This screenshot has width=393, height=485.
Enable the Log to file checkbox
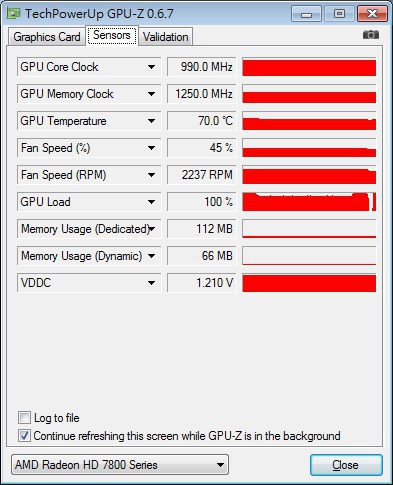(x=24, y=418)
